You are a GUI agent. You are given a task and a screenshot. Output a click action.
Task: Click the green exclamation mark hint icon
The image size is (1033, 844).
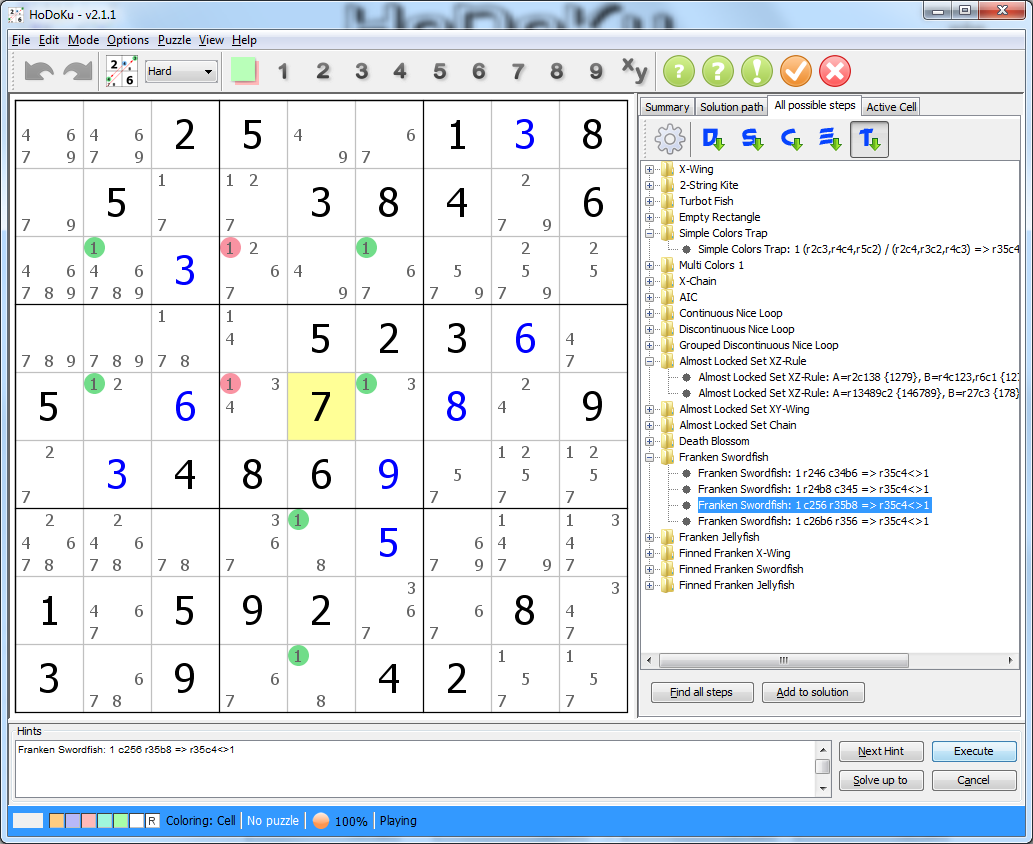click(756, 72)
